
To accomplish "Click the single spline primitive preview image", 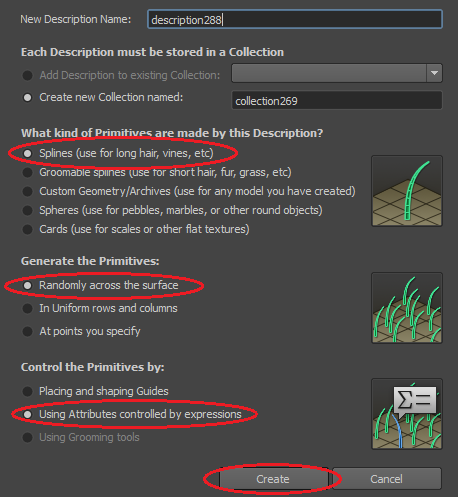I will pos(407,191).
